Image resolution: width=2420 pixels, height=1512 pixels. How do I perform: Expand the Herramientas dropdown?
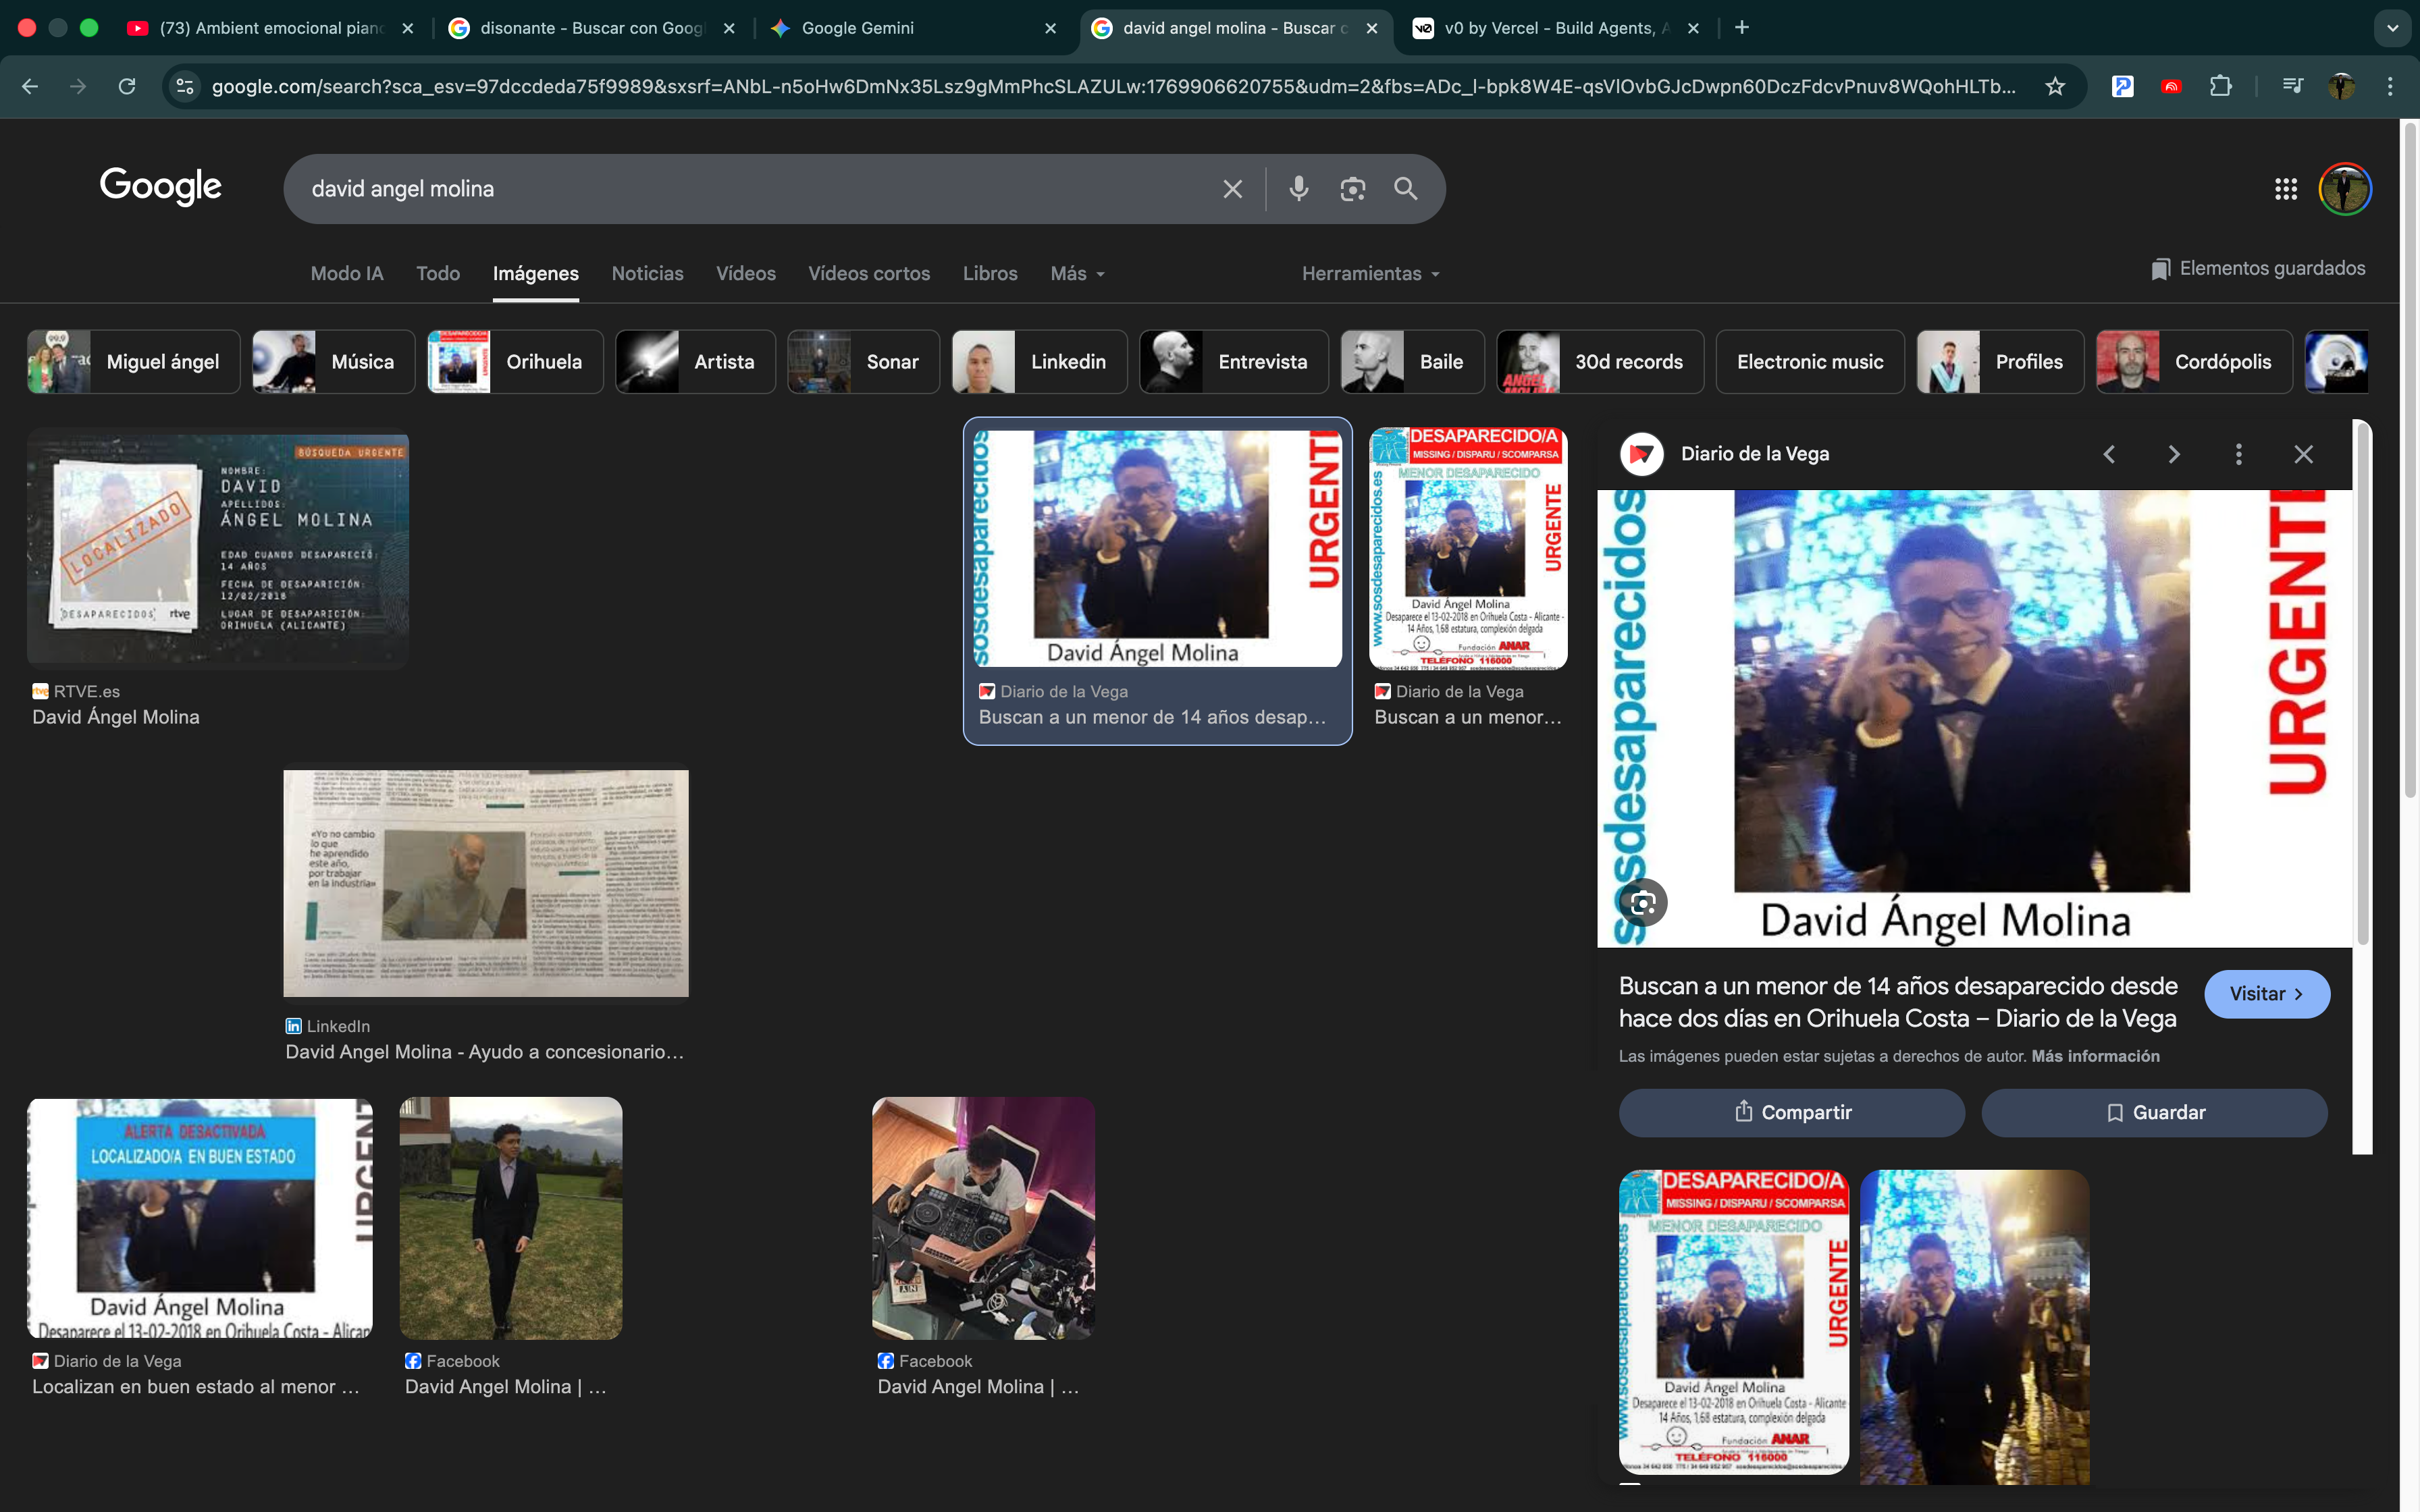coord(1370,274)
